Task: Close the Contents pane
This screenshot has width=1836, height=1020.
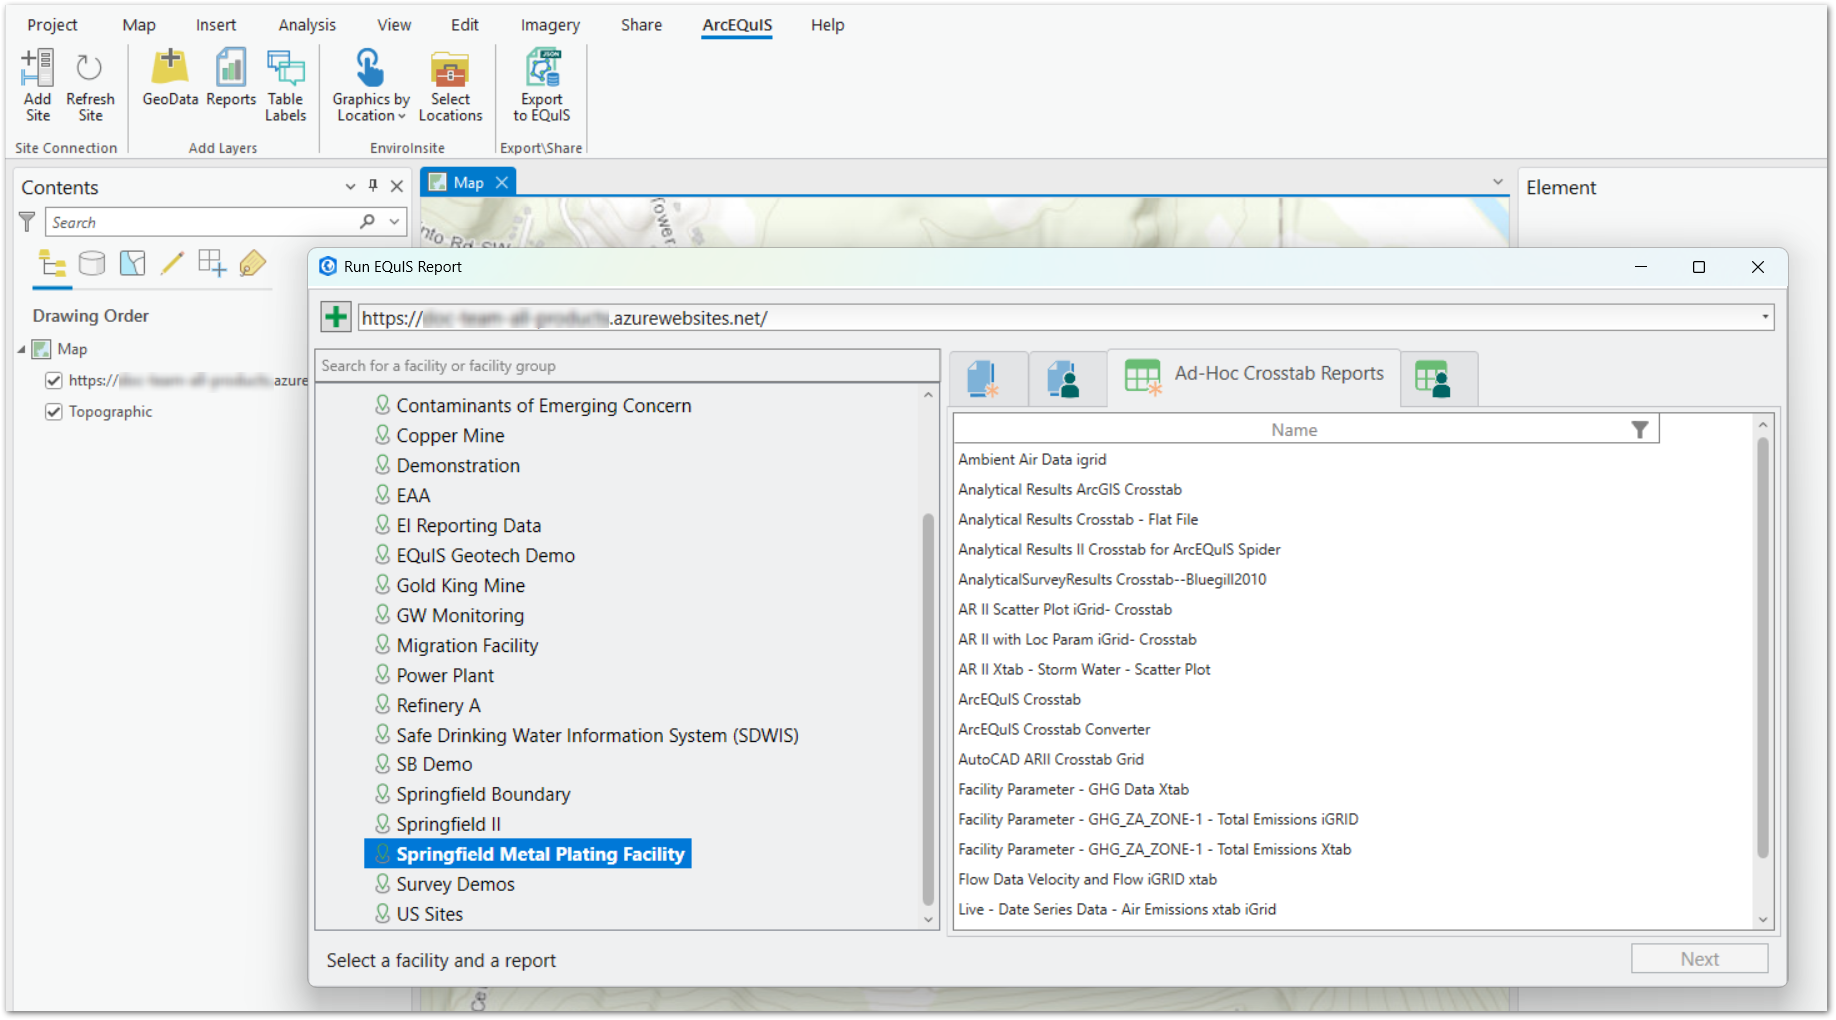Action: point(397,186)
